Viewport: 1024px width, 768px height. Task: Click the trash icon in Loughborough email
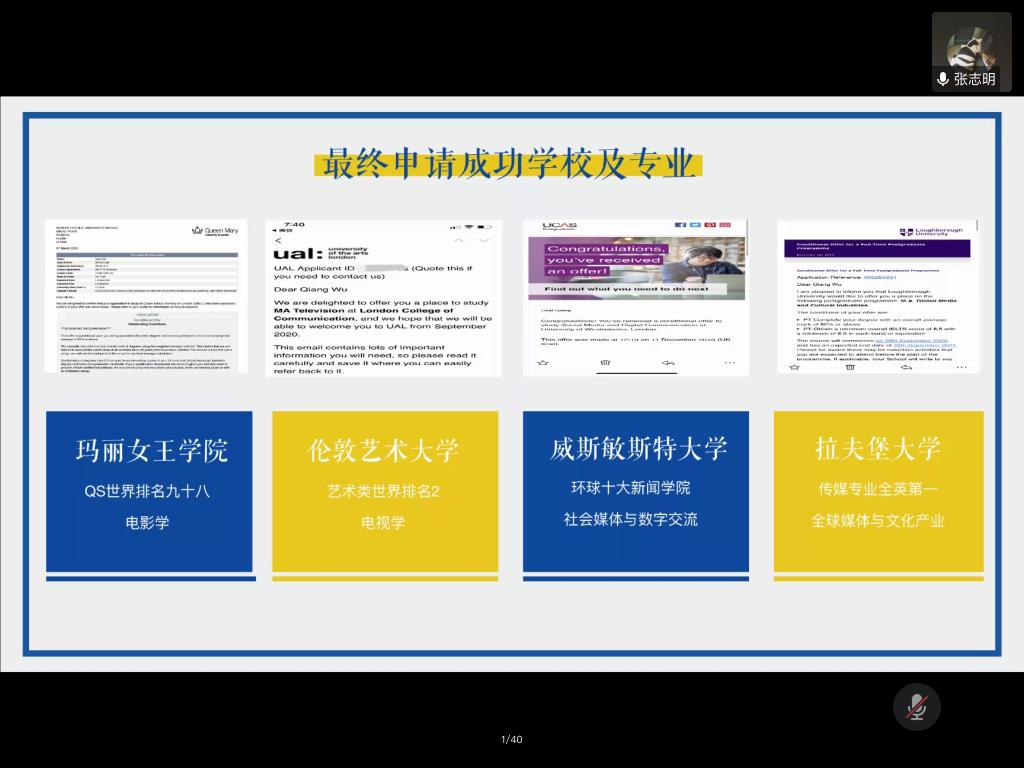850,367
